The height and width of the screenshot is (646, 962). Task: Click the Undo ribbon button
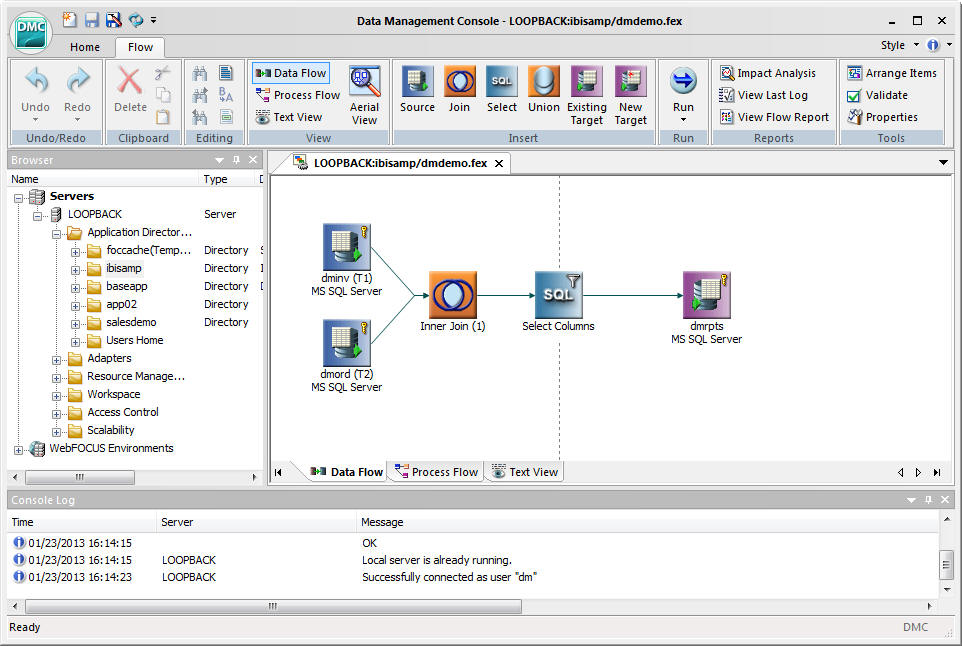36,93
